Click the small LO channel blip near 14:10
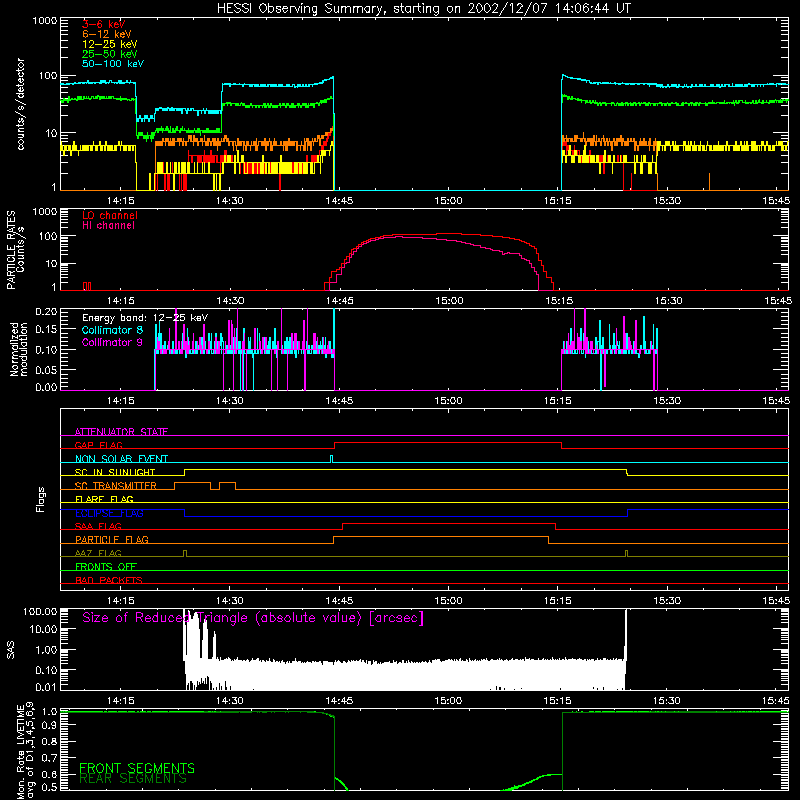 87,286
